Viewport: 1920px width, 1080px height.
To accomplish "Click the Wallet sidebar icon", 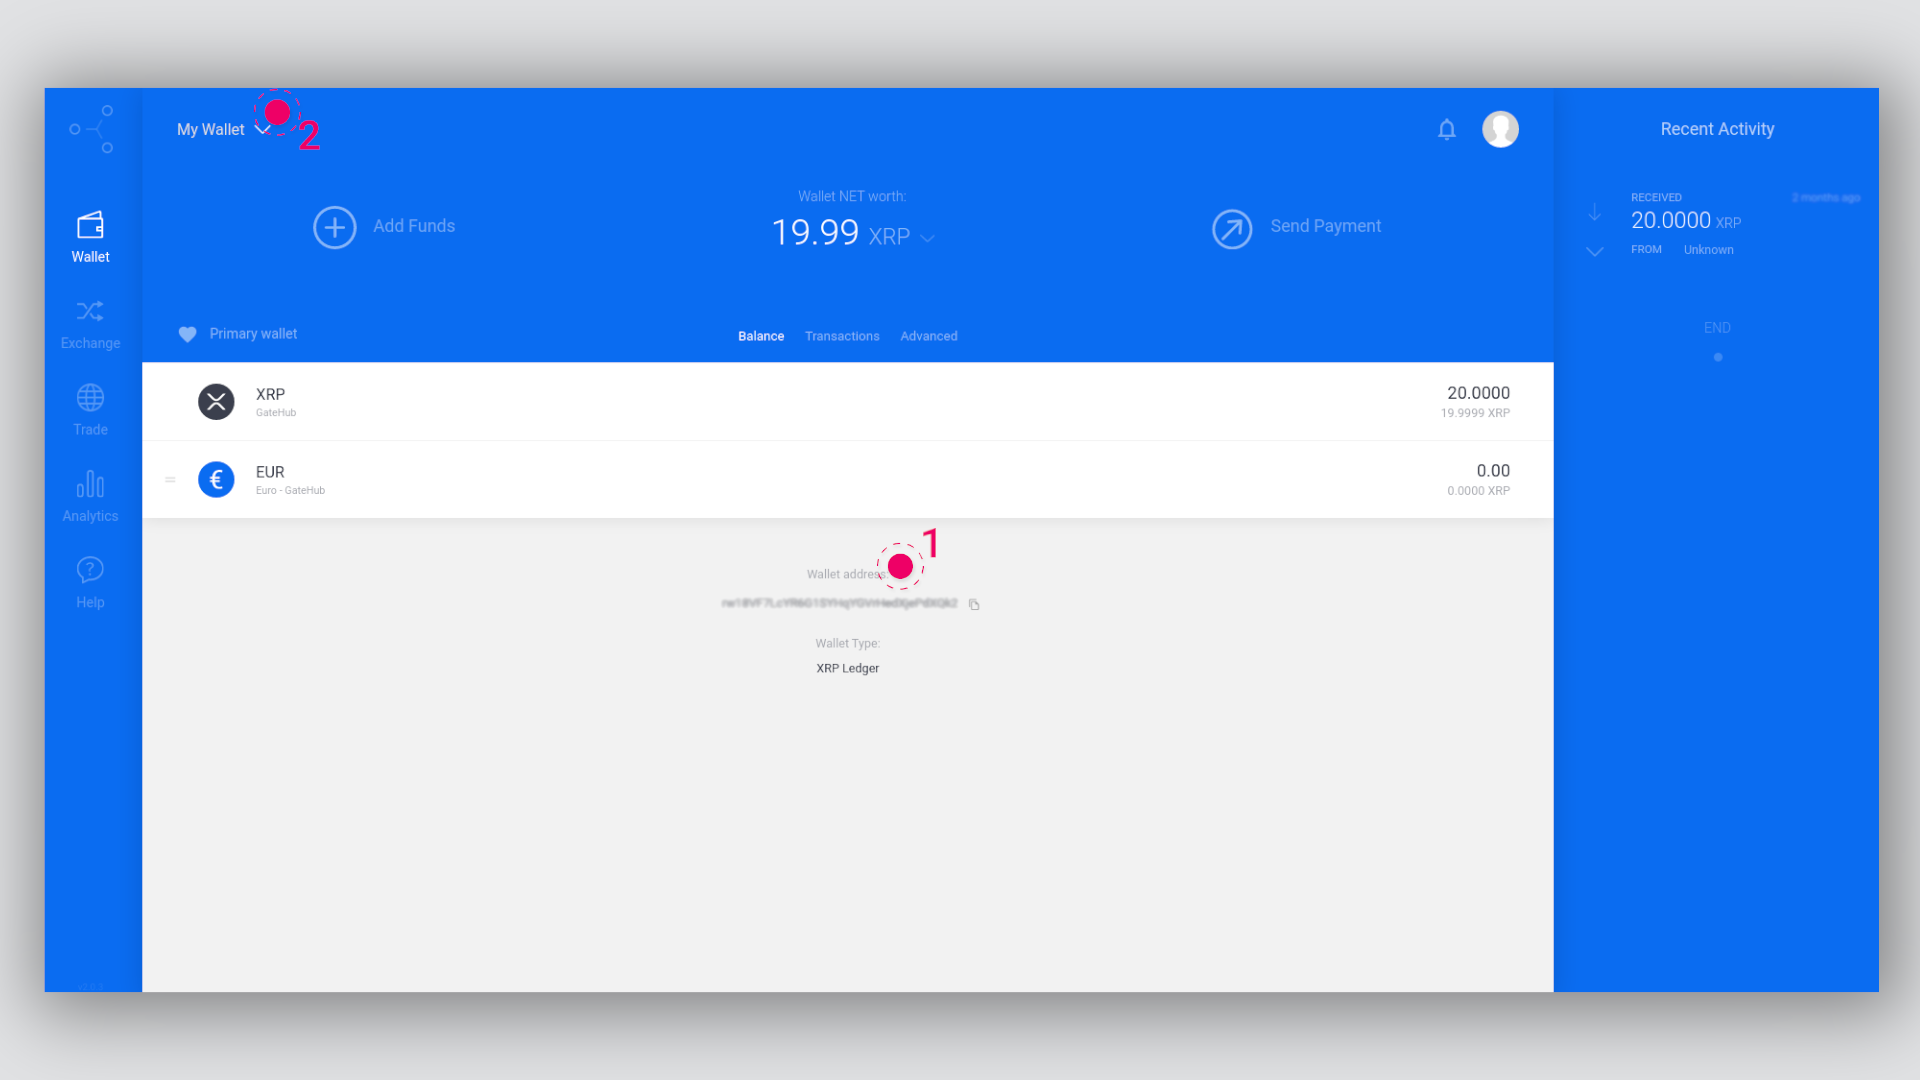I will [x=90, y=236].
